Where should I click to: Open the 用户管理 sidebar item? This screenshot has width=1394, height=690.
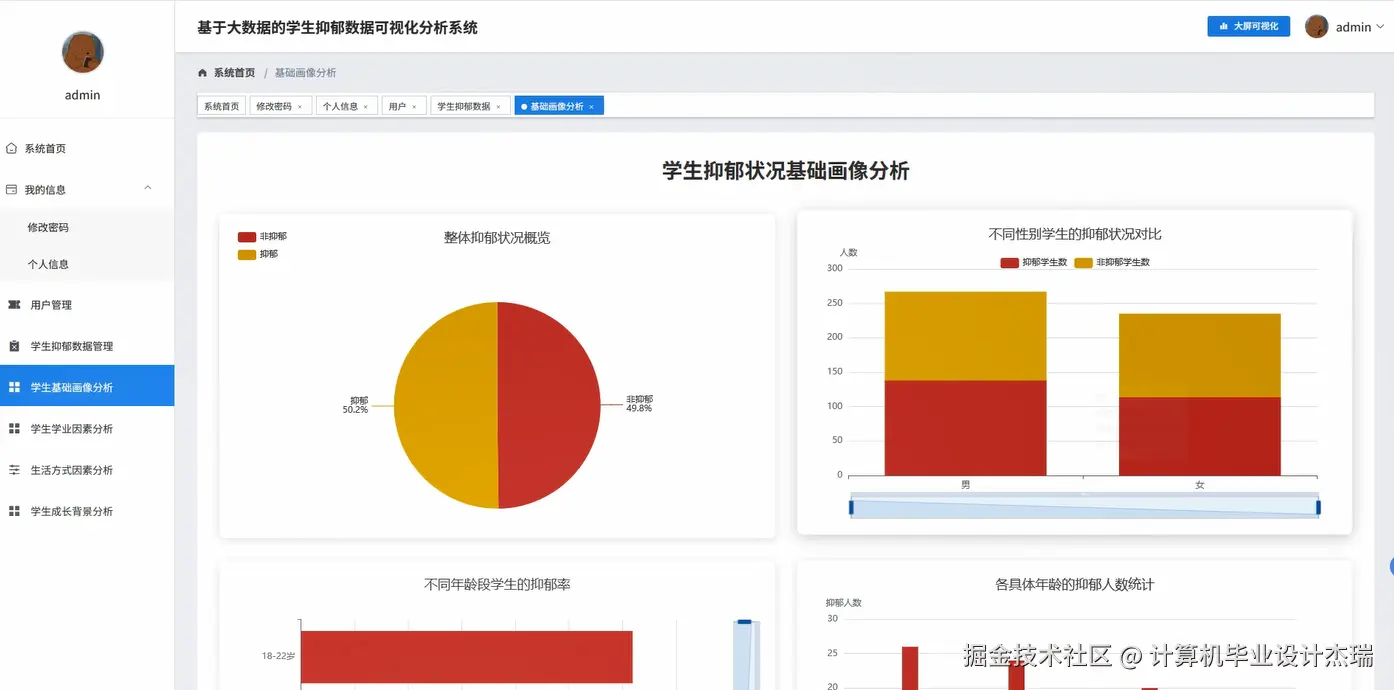[x=87, y=305]
